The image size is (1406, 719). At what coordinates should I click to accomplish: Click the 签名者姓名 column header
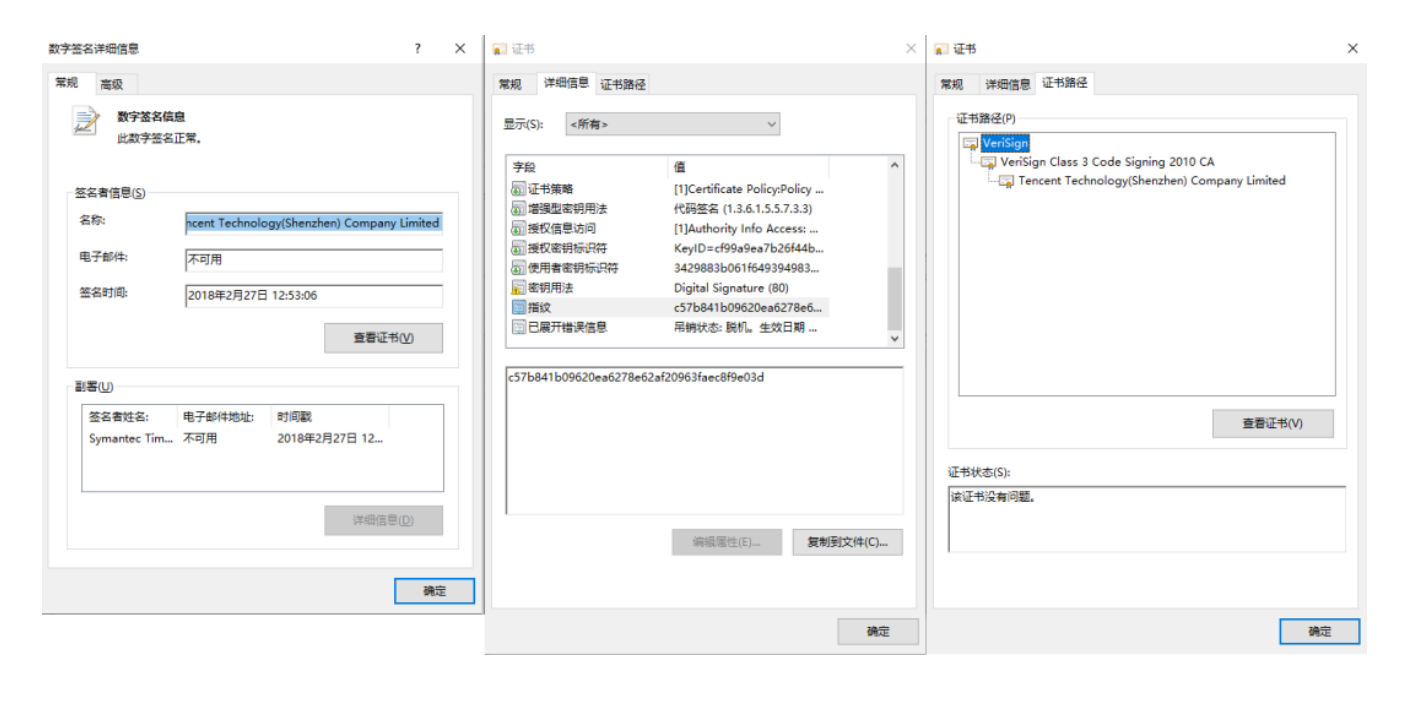[x=130, y=417]
